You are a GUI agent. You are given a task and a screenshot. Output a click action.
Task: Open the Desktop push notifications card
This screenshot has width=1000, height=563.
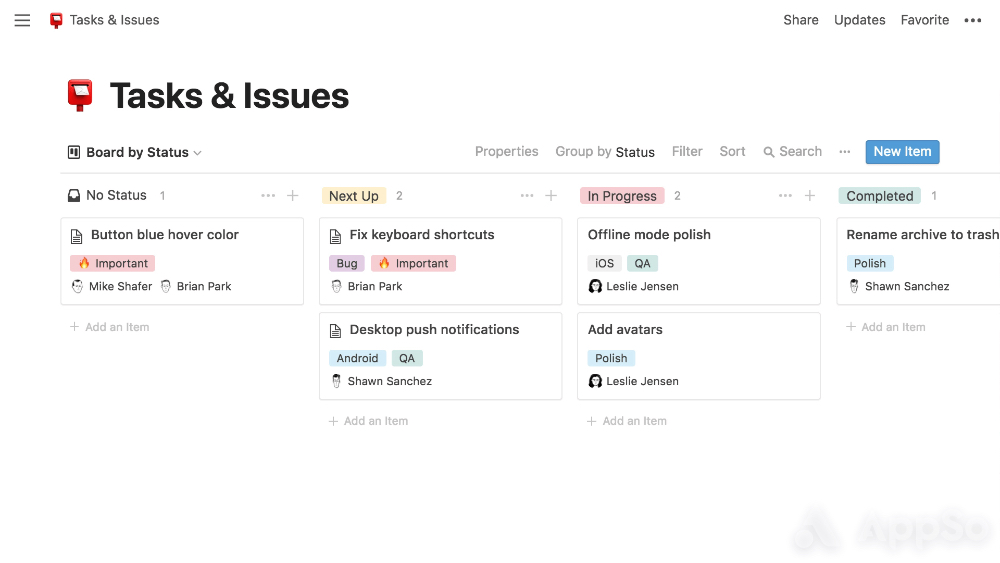click(434, 330)
